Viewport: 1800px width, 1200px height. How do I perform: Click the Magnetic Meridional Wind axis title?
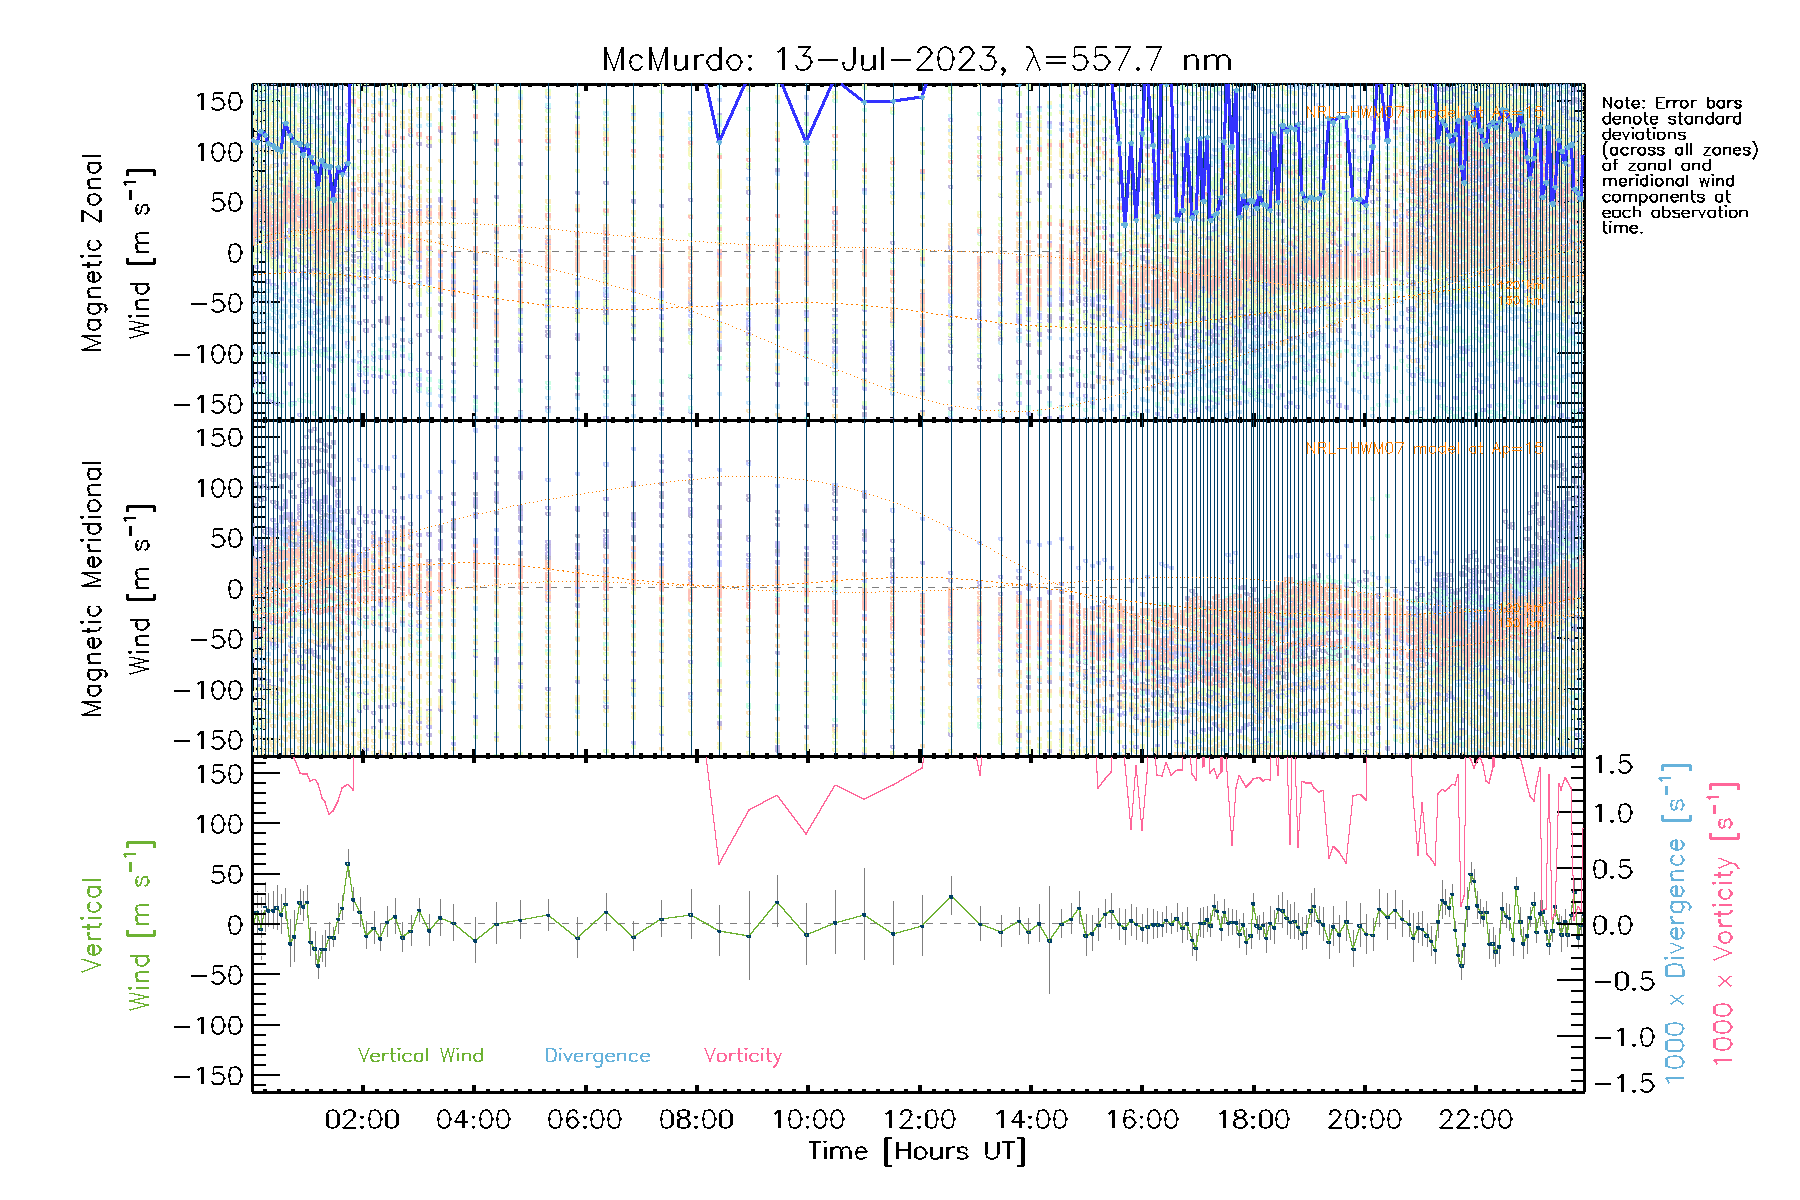pos(117,589)
